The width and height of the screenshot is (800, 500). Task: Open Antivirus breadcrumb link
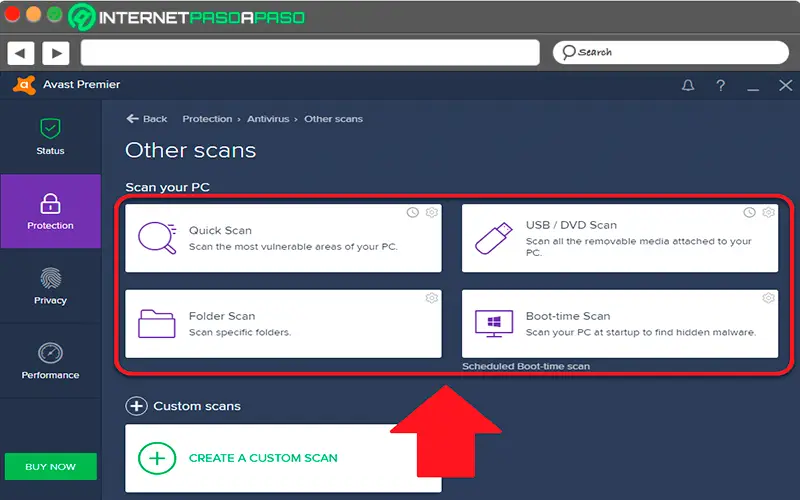click(x=268, y=119)
